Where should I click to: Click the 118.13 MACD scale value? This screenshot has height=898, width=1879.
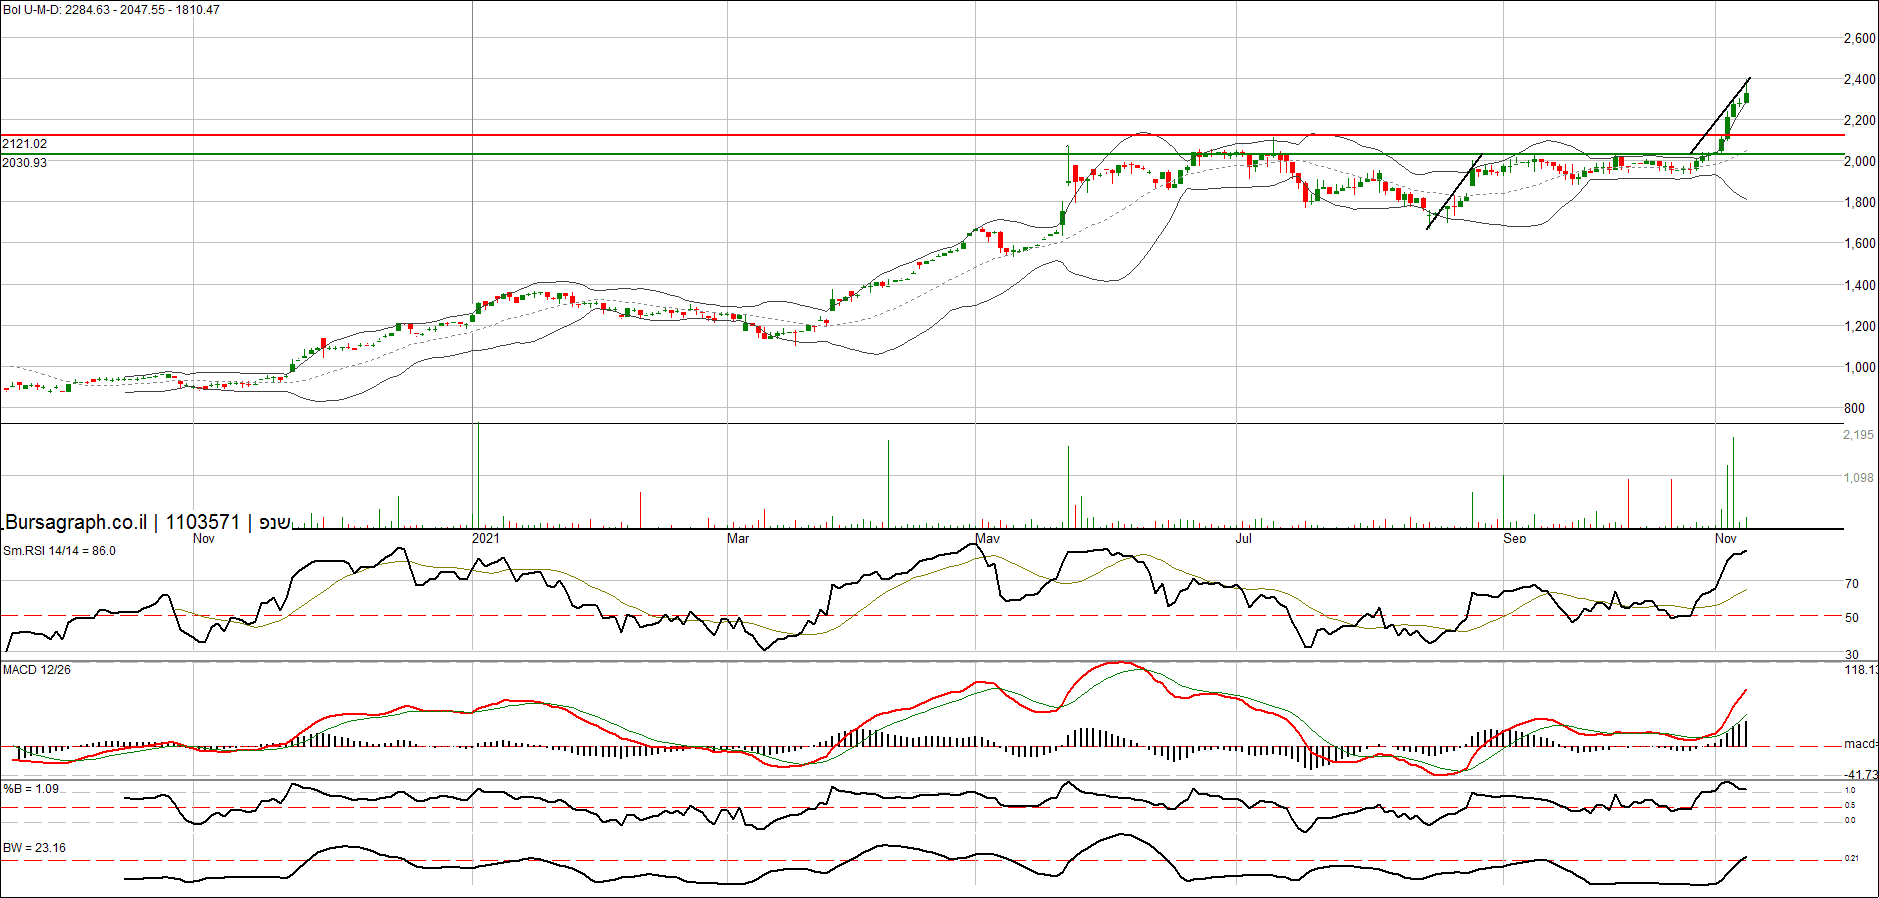[1860, 670]
